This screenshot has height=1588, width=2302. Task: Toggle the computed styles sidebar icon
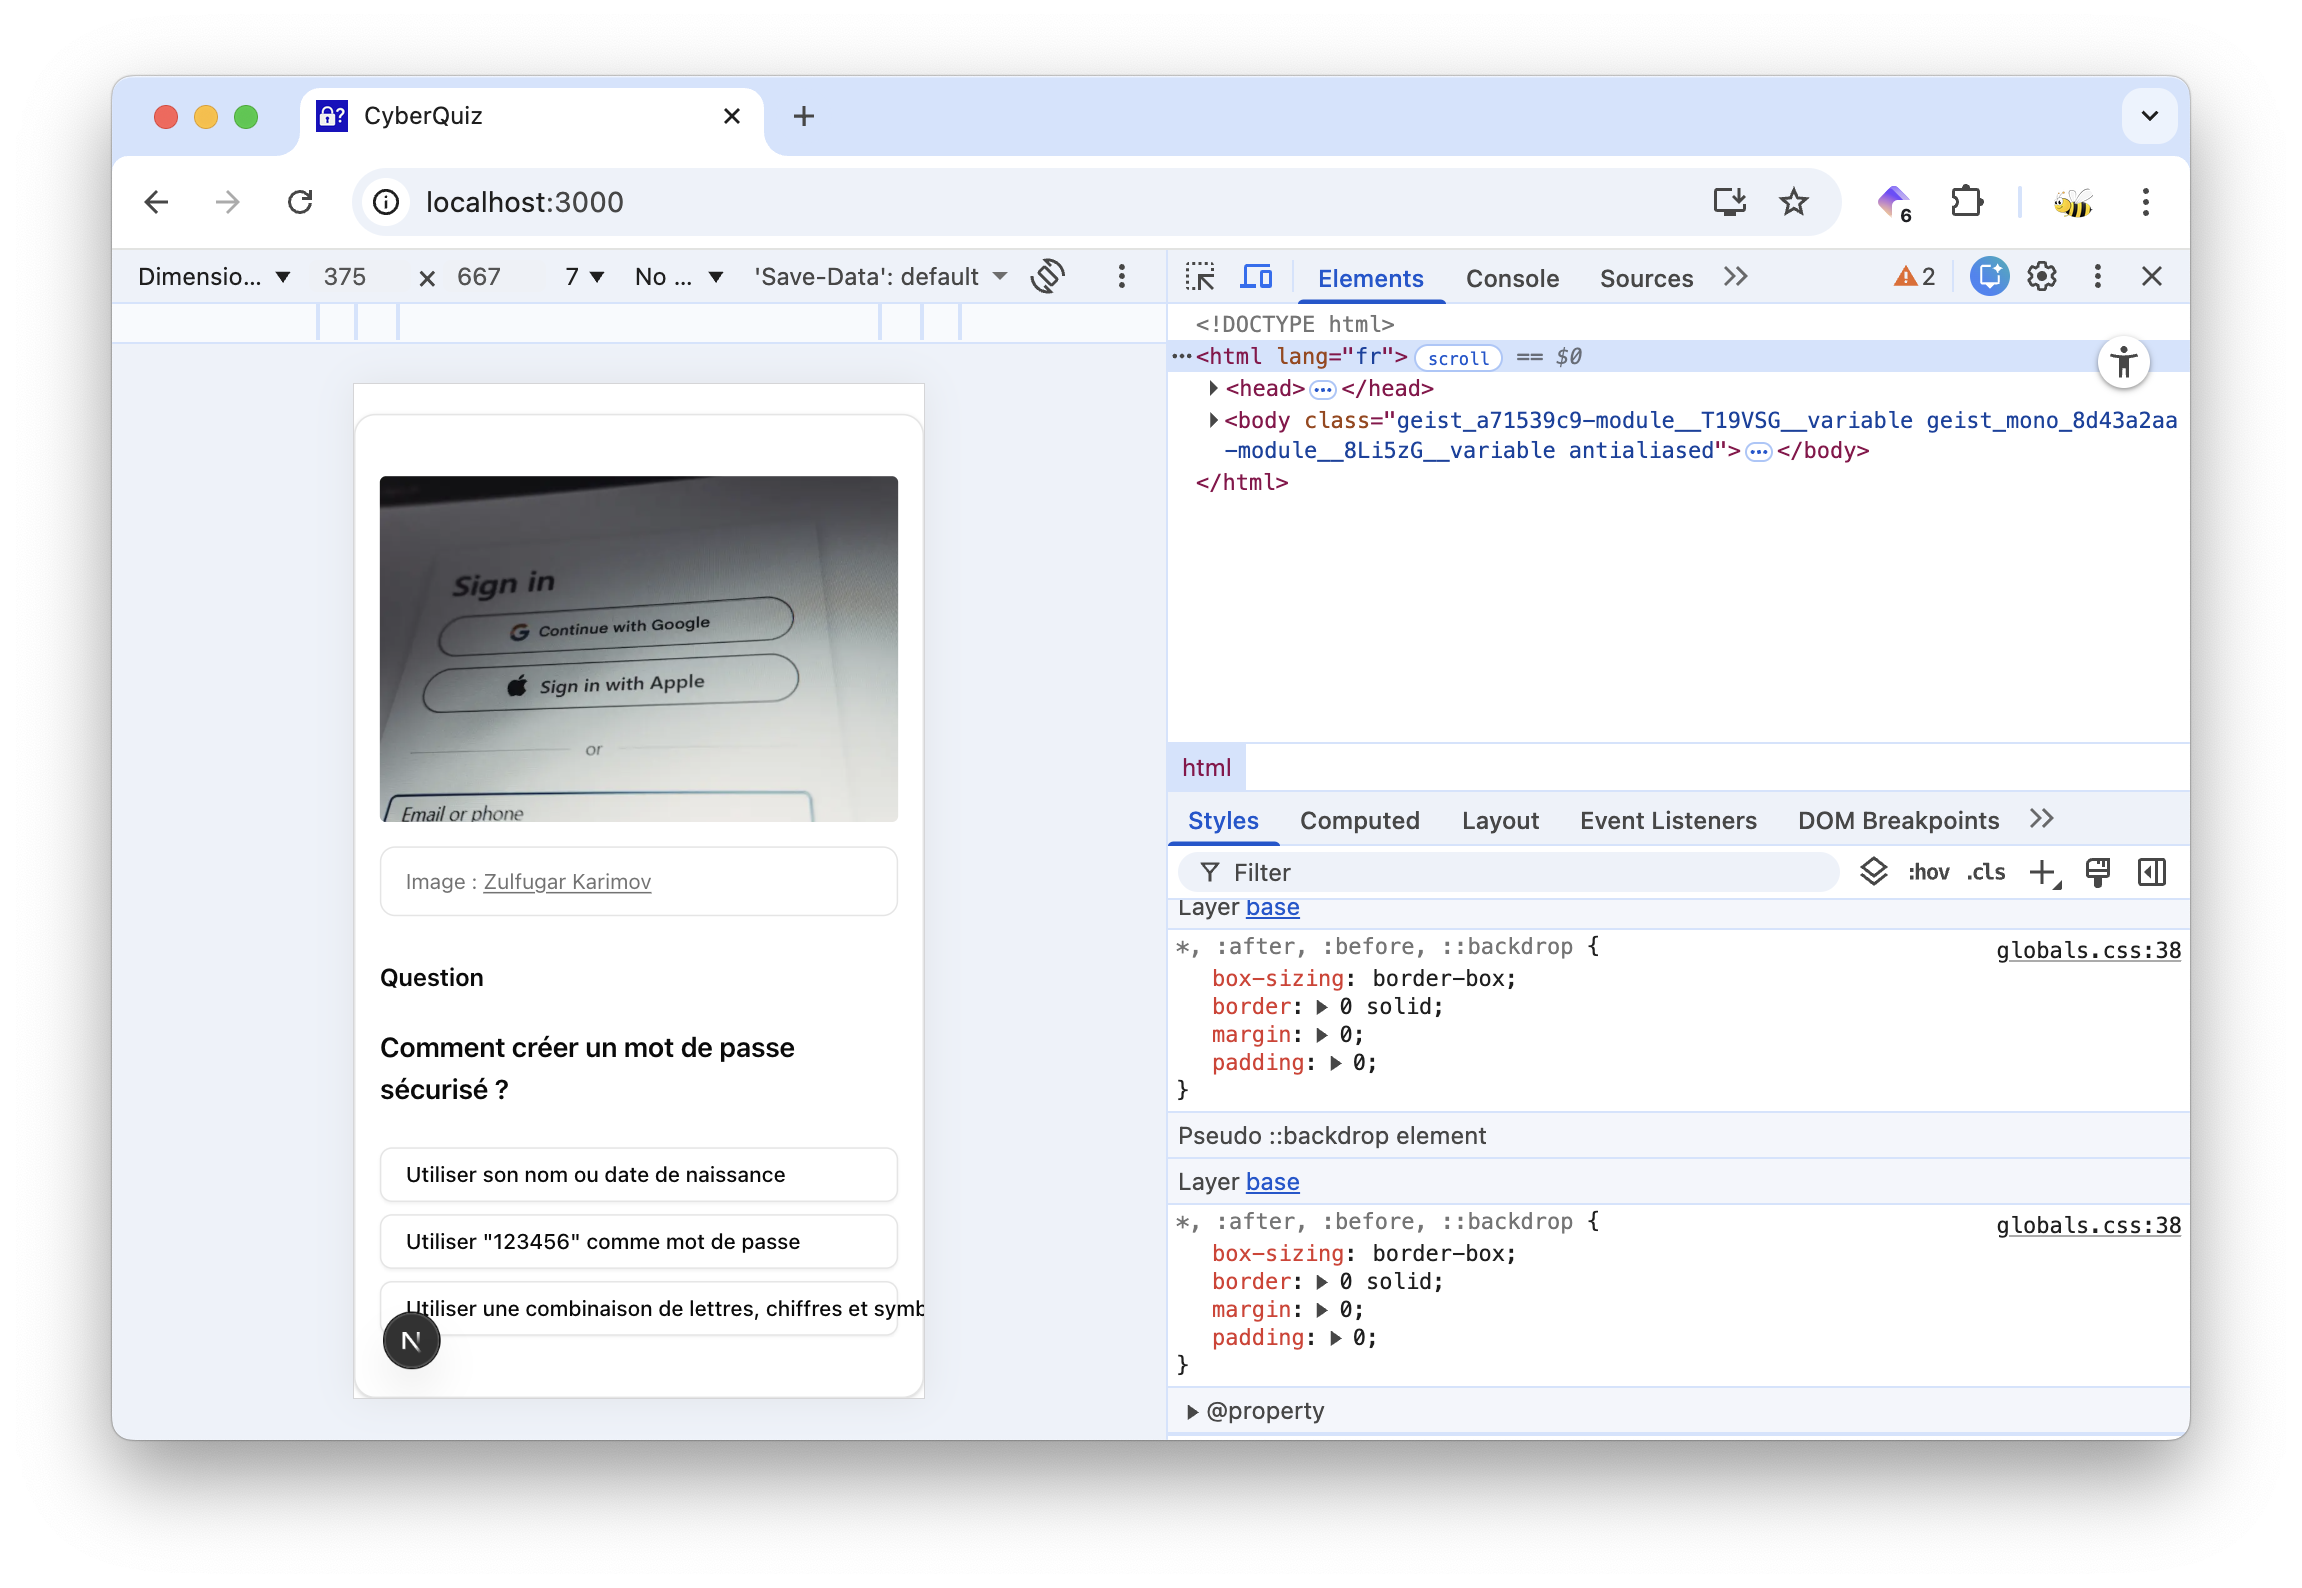point(2151,872)
